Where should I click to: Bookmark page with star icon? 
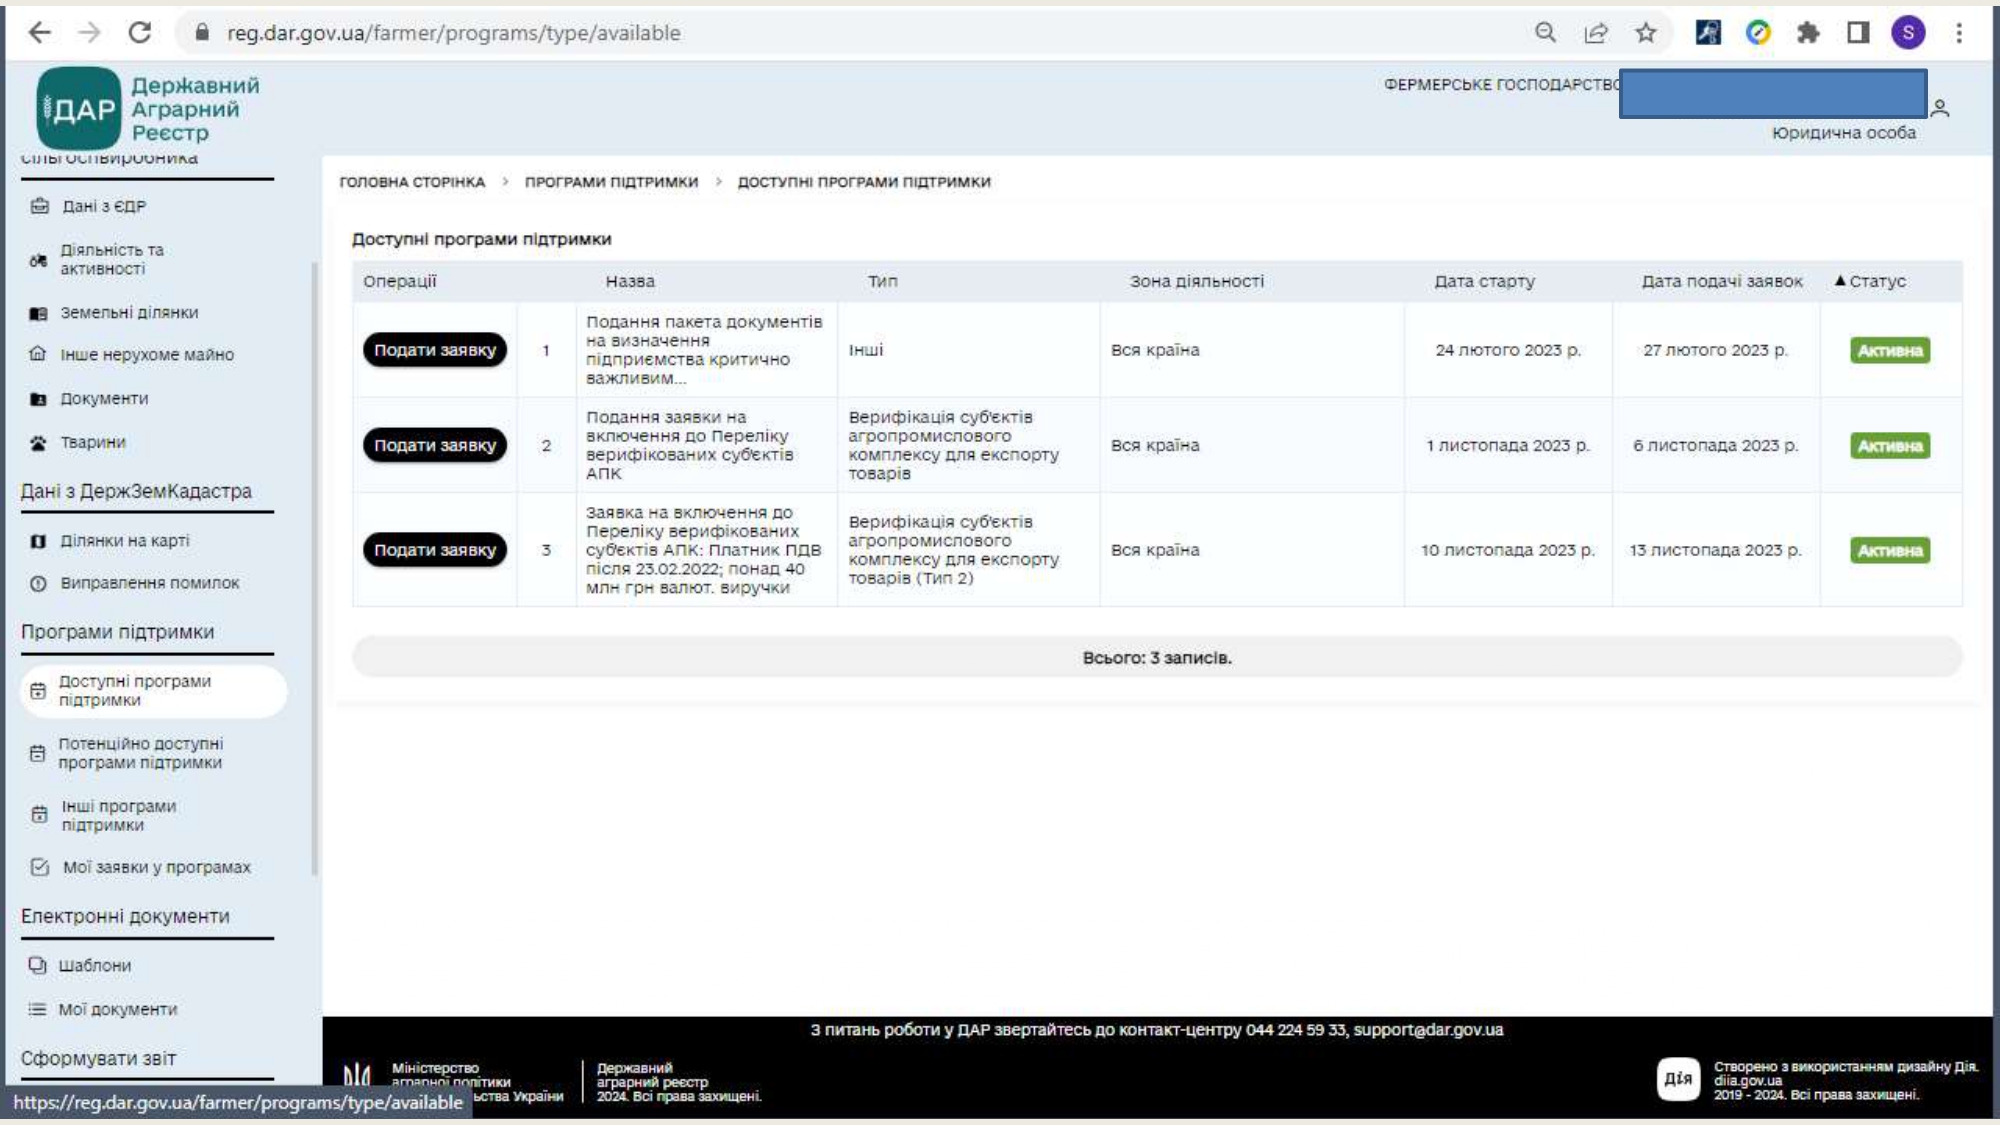tap(1646, 33)
